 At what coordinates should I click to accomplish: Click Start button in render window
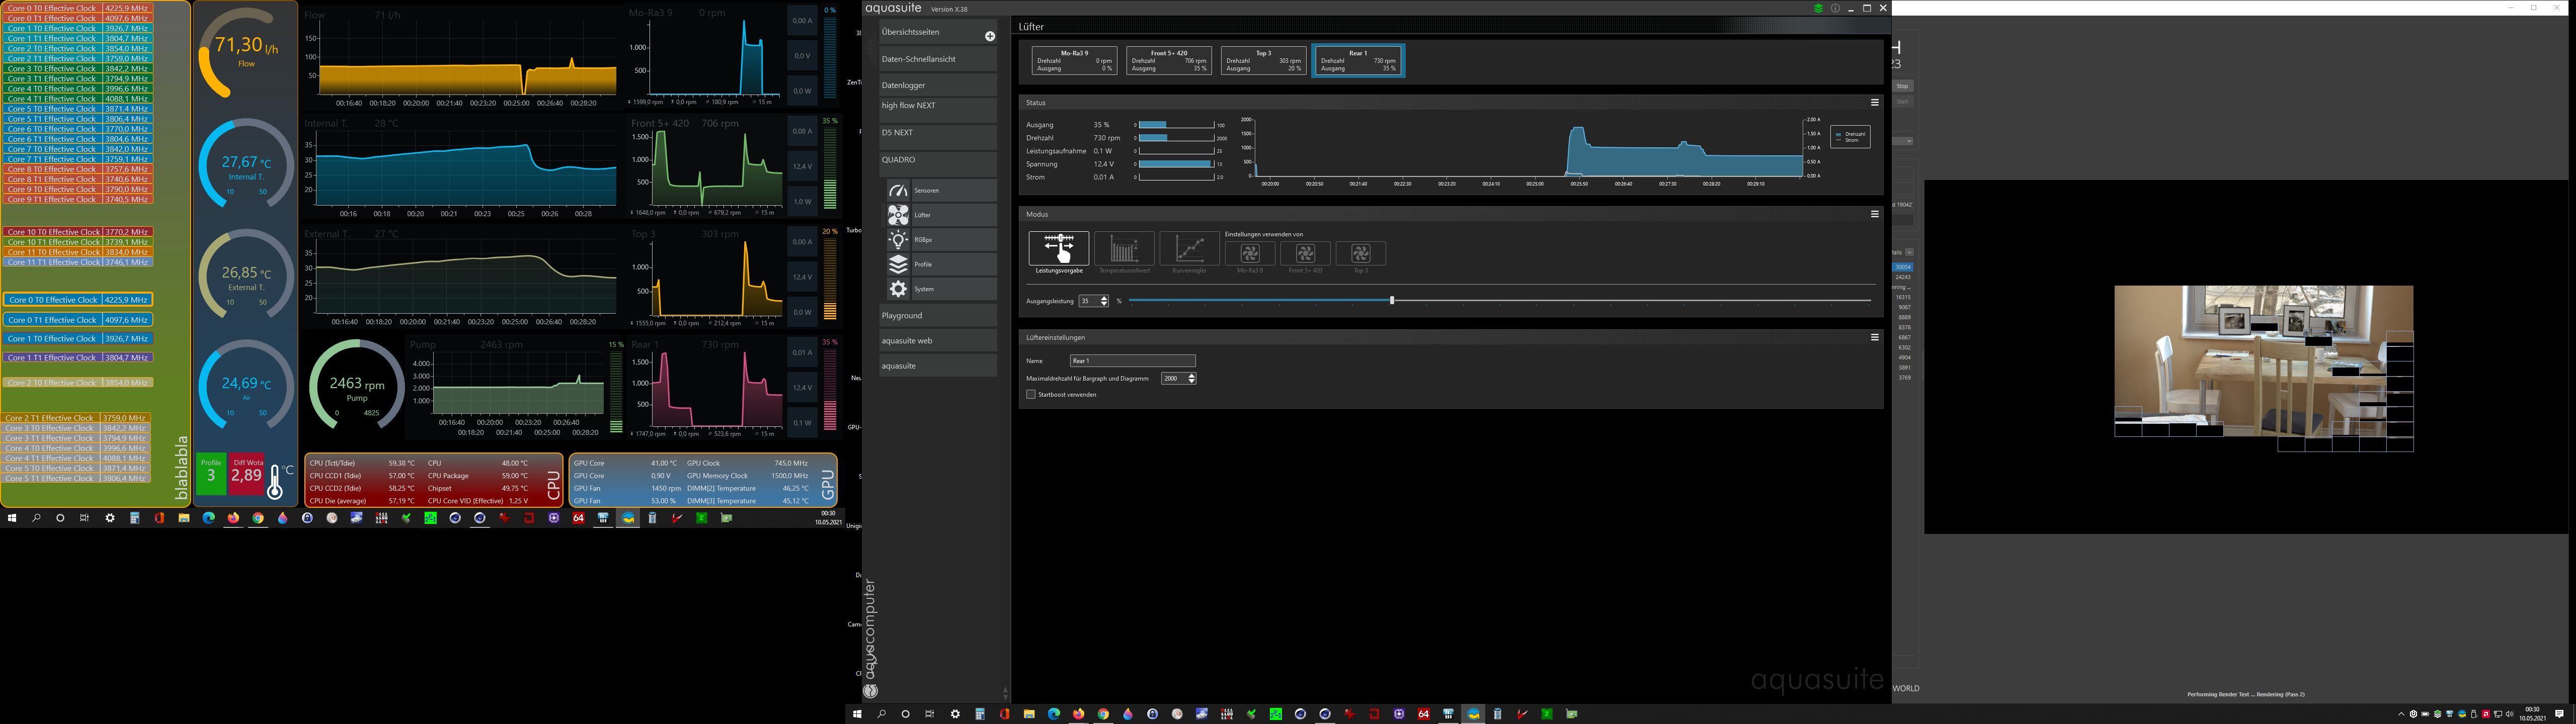(1902, 102)
